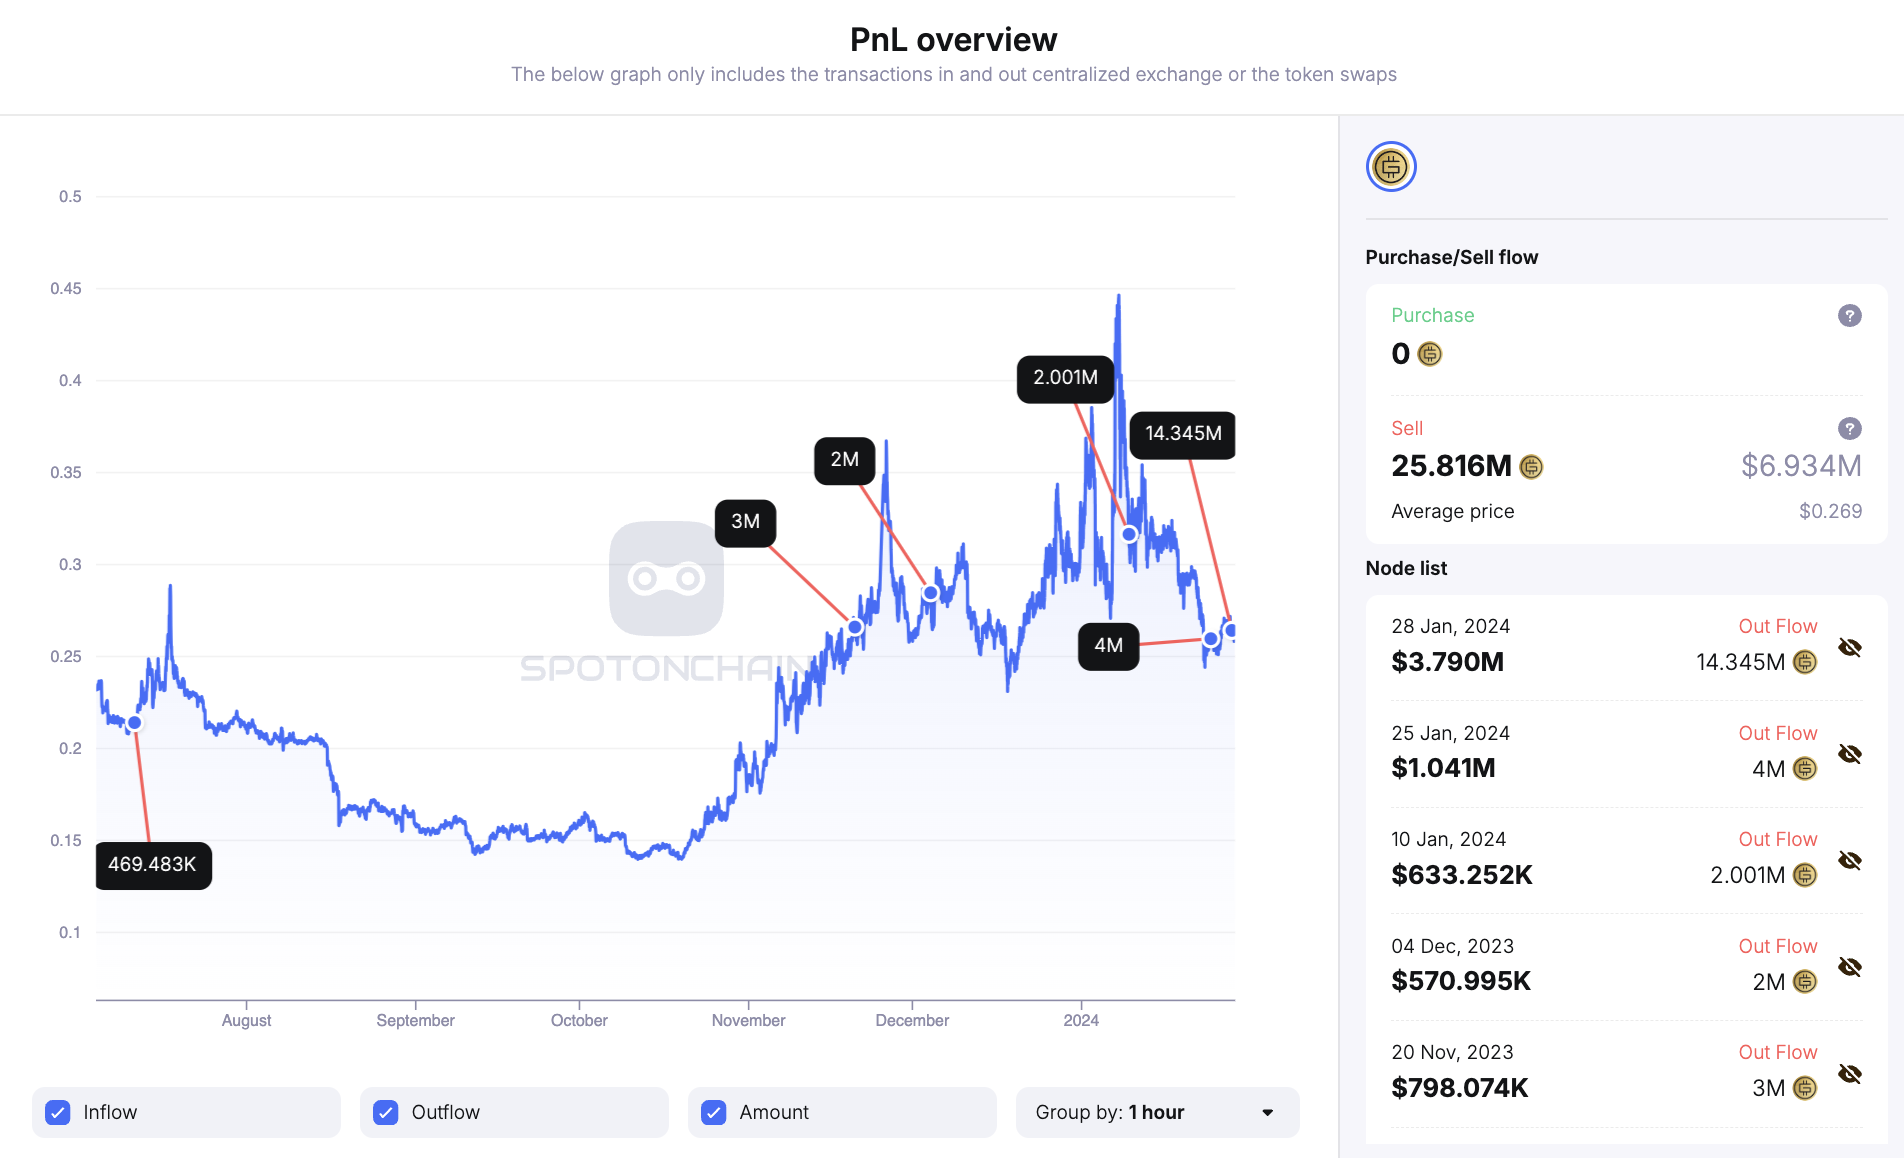Click the 4M outflow chart label
This screenshot has width=1904, height=1158.
[x=1108, y=646]
